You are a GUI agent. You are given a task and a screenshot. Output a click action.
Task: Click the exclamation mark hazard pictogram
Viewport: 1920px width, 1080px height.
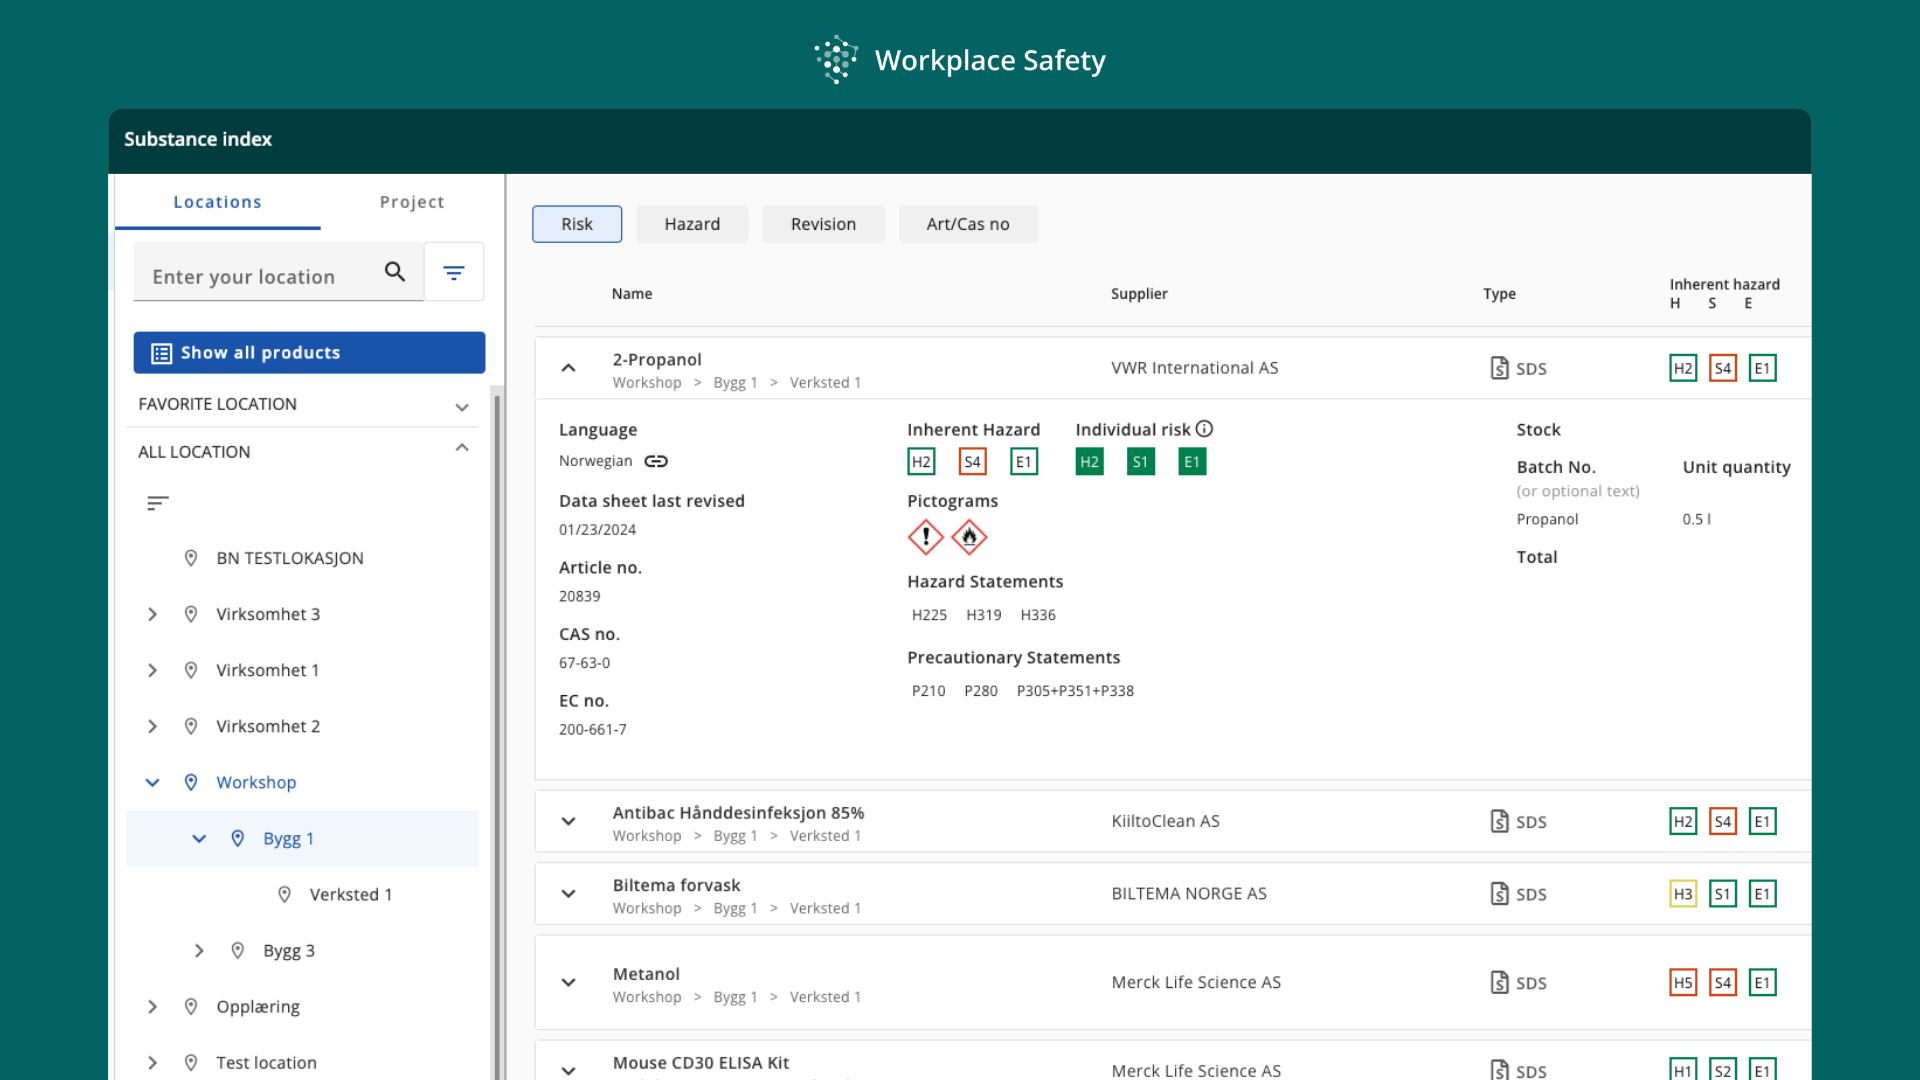click(926, 538)
